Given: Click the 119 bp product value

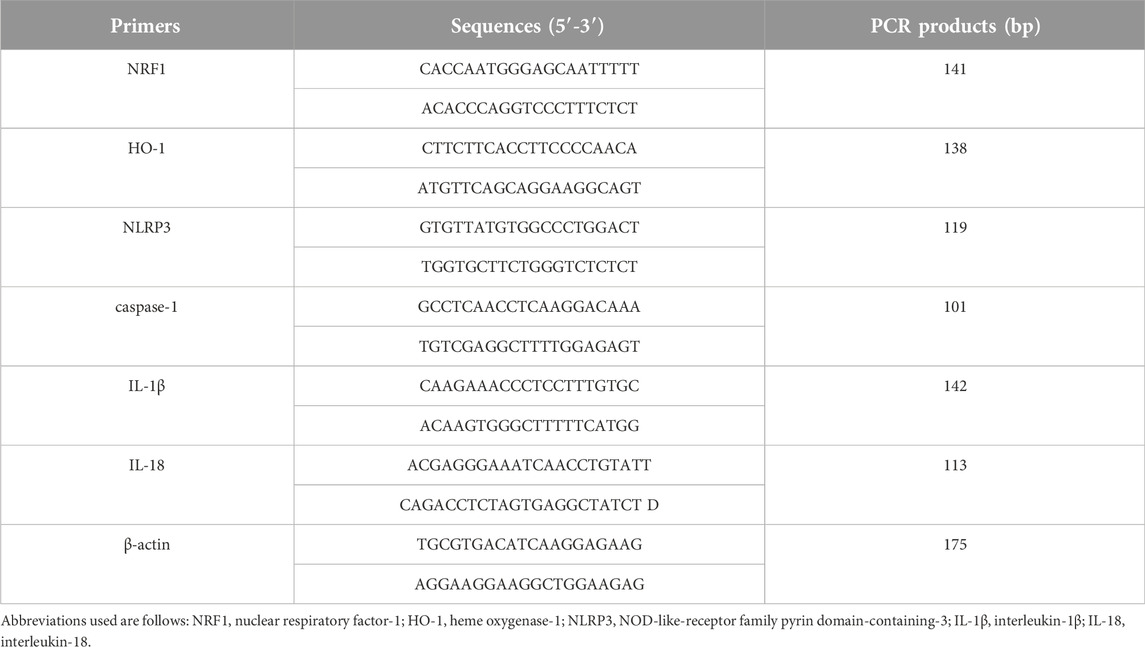Looking at the screenshot, I should 954,228.
